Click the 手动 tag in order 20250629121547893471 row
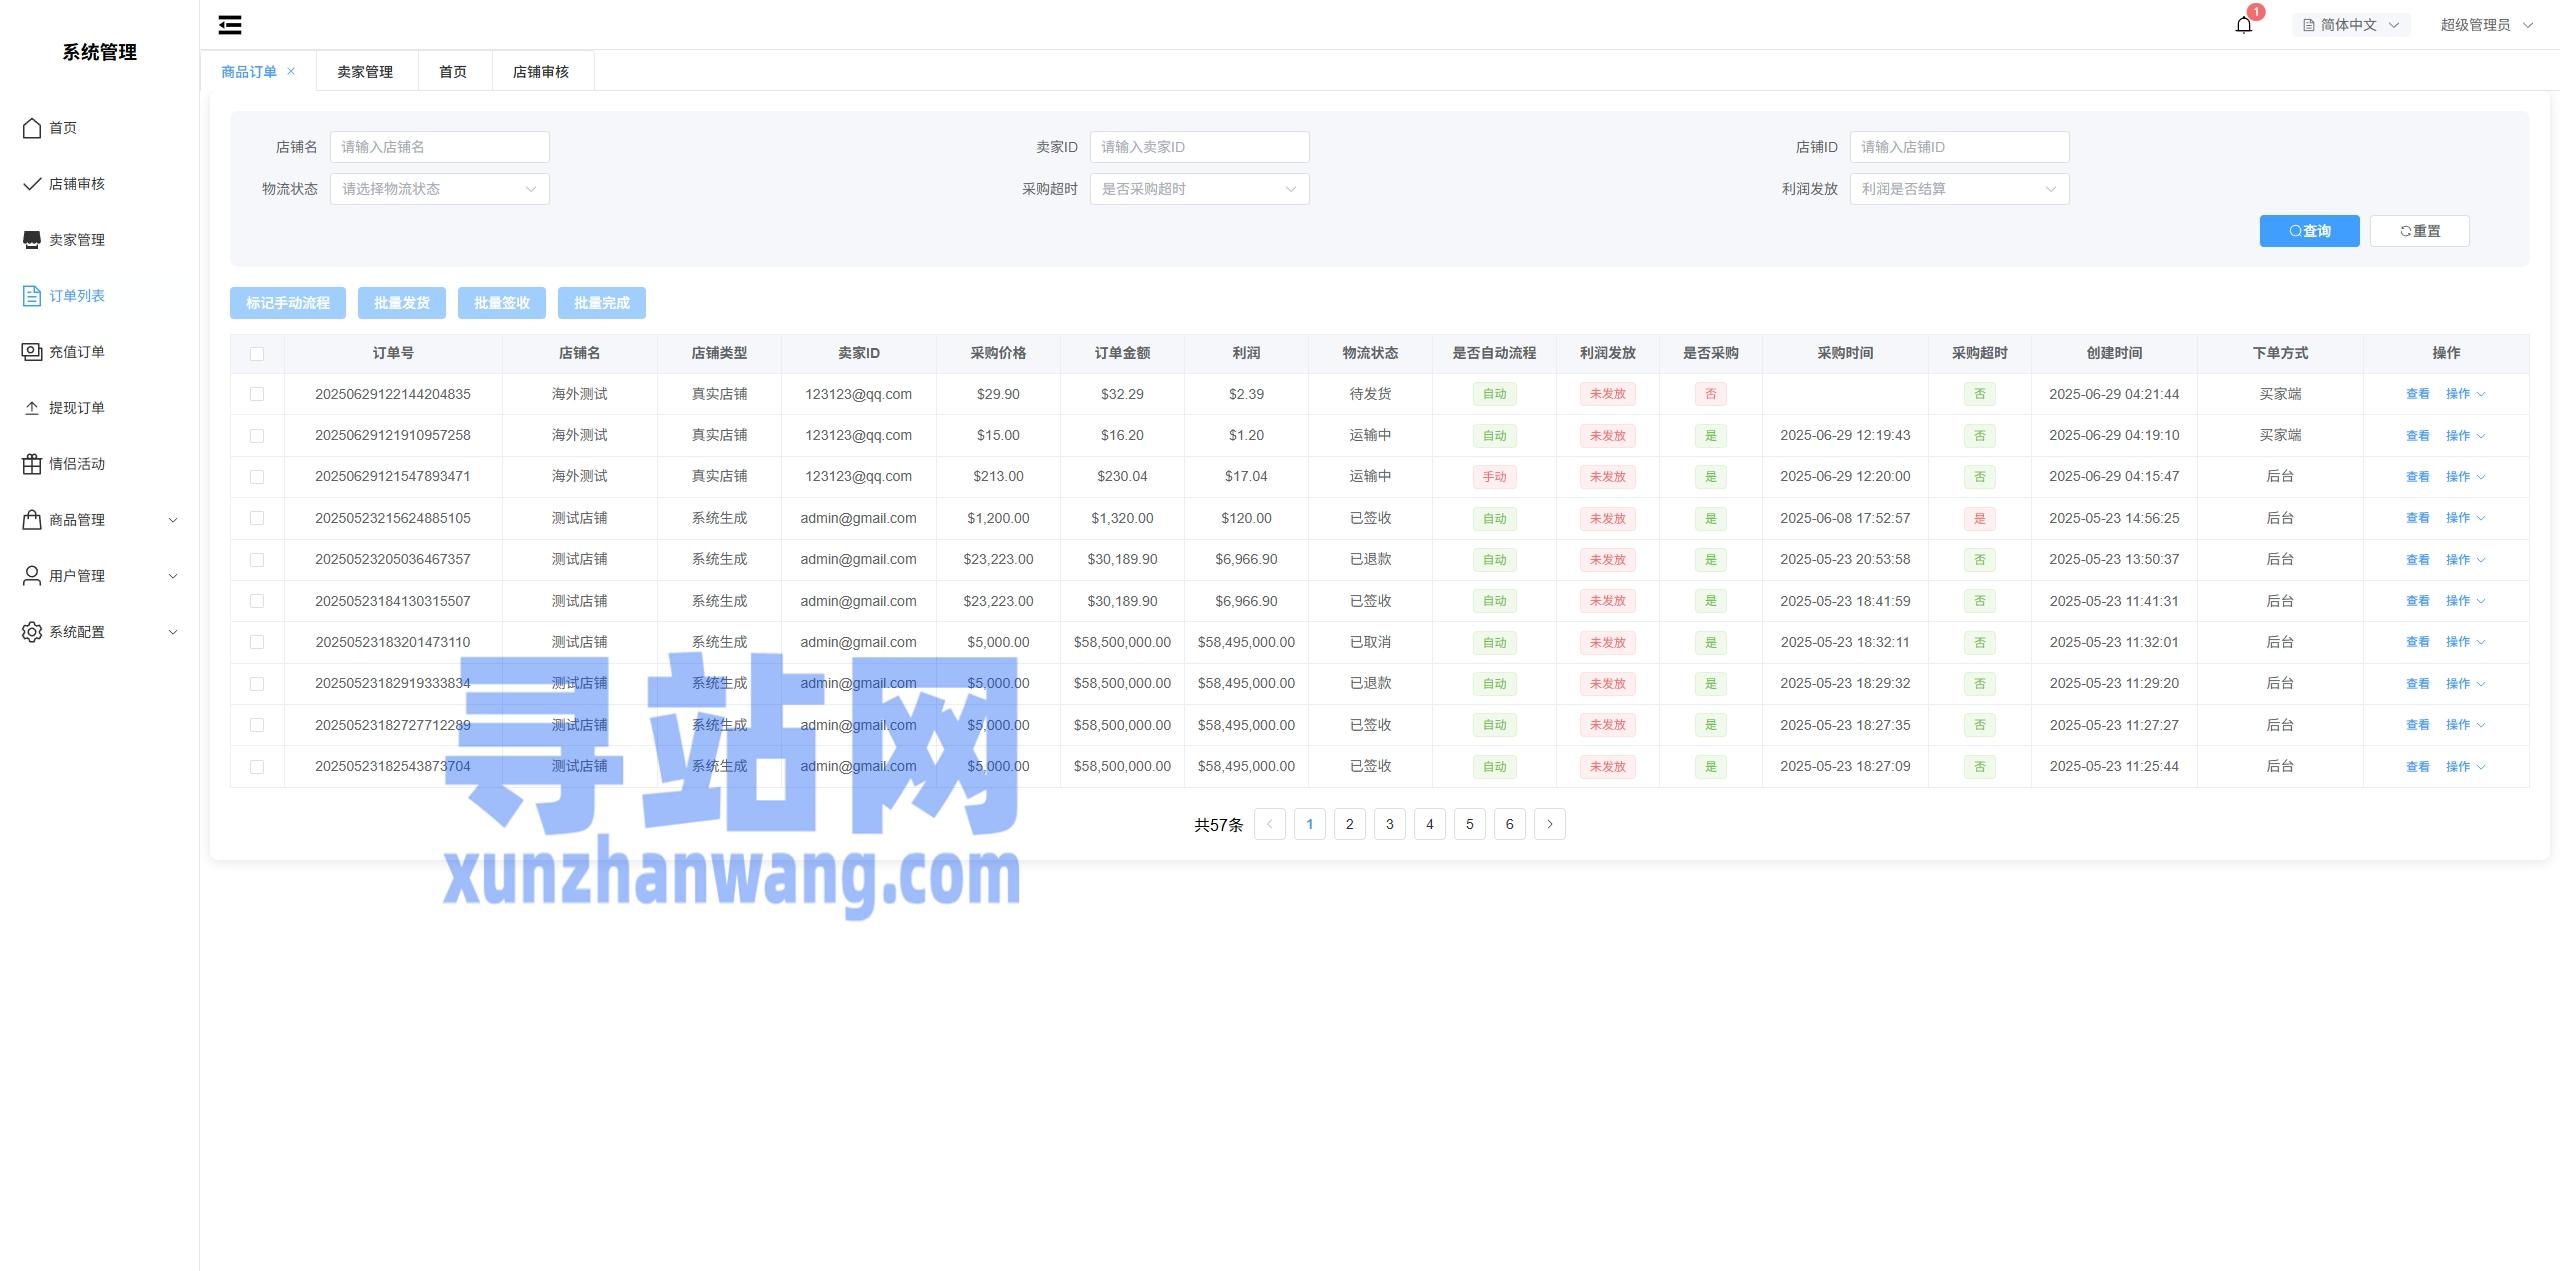Viewport: 2560px width, 1271px height. [1495, 477]
